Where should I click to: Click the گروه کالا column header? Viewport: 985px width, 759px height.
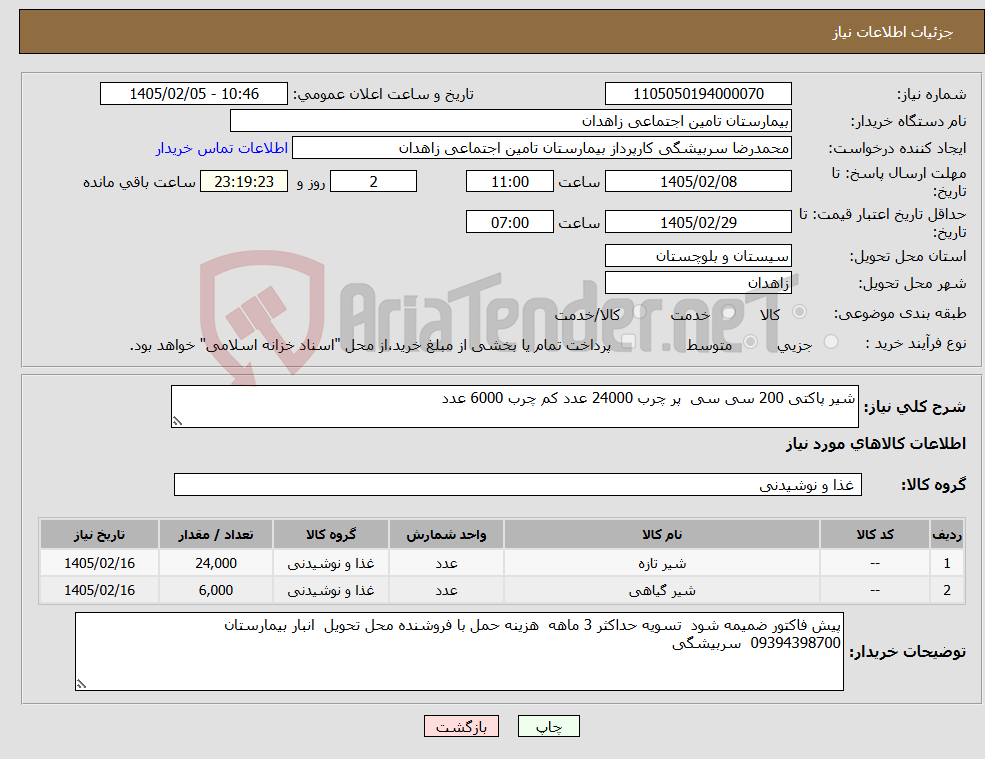point(330,535)
